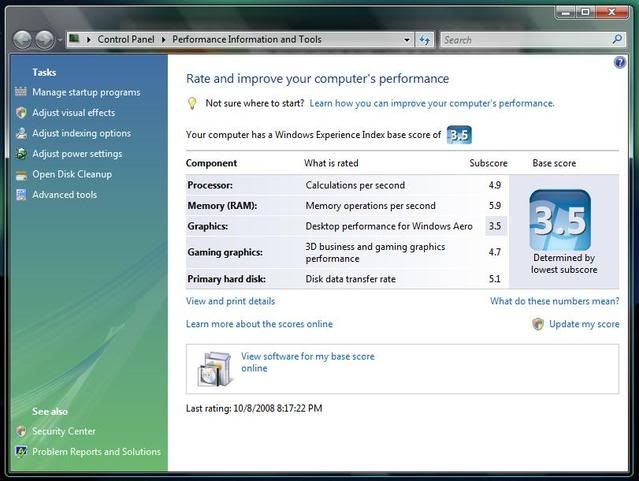Image resolution: width=639 pixels, height=481 pixels.
Task: Click the Primary hard disk subscore 5.1
Action: (x=495, y=279)
